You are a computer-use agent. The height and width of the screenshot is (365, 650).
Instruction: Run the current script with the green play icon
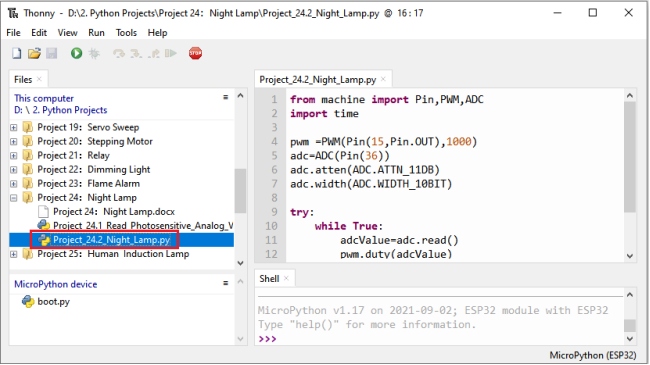coord(76,53)
